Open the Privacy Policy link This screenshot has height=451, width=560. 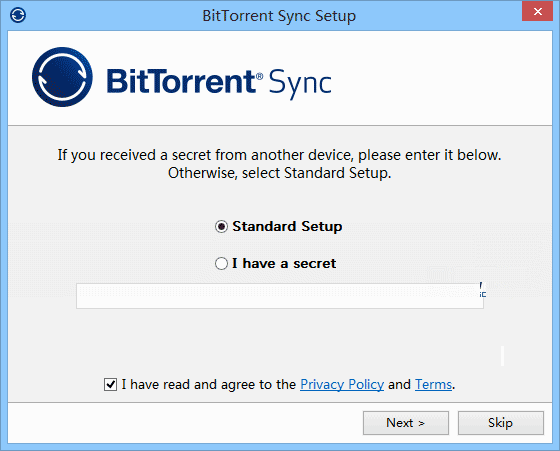tap(342, 385)
